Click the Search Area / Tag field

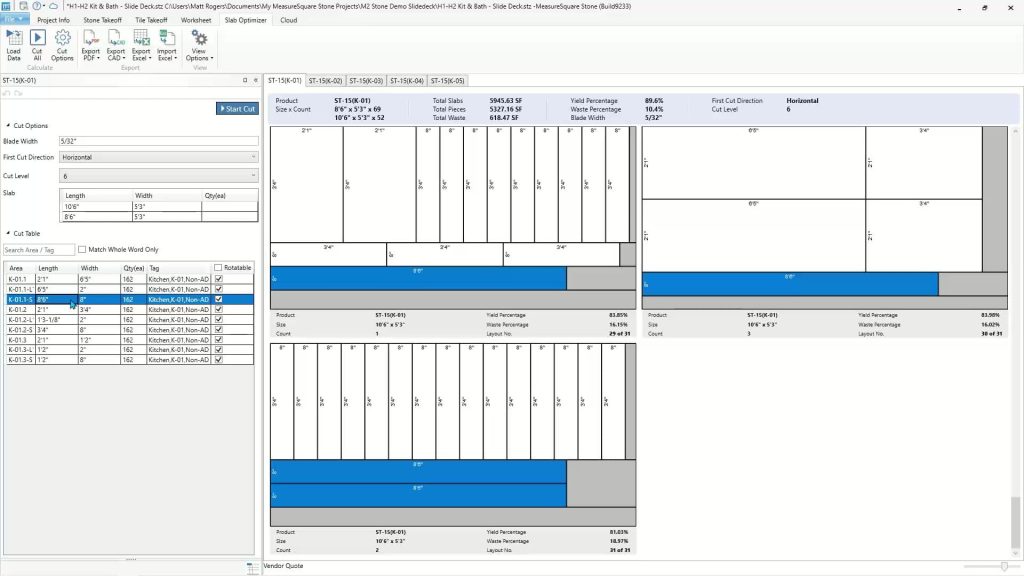[x=39, y=250]
